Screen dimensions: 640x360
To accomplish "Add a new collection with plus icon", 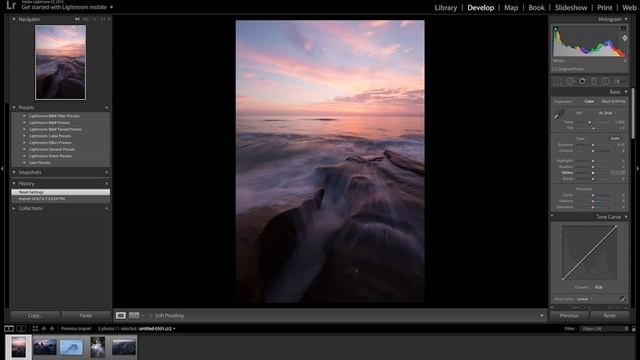I will [107, 209].
